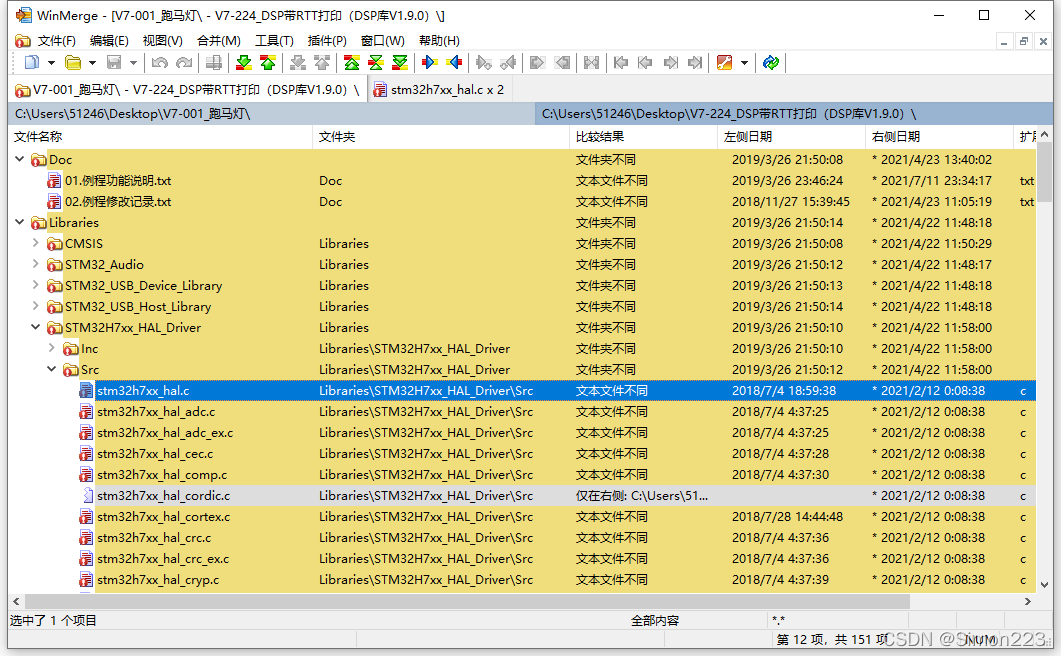The width and height of the screenshot is (1061, 656).
Task: Click the Options wrench toolbar icon
Action: [x=724, y=63]
